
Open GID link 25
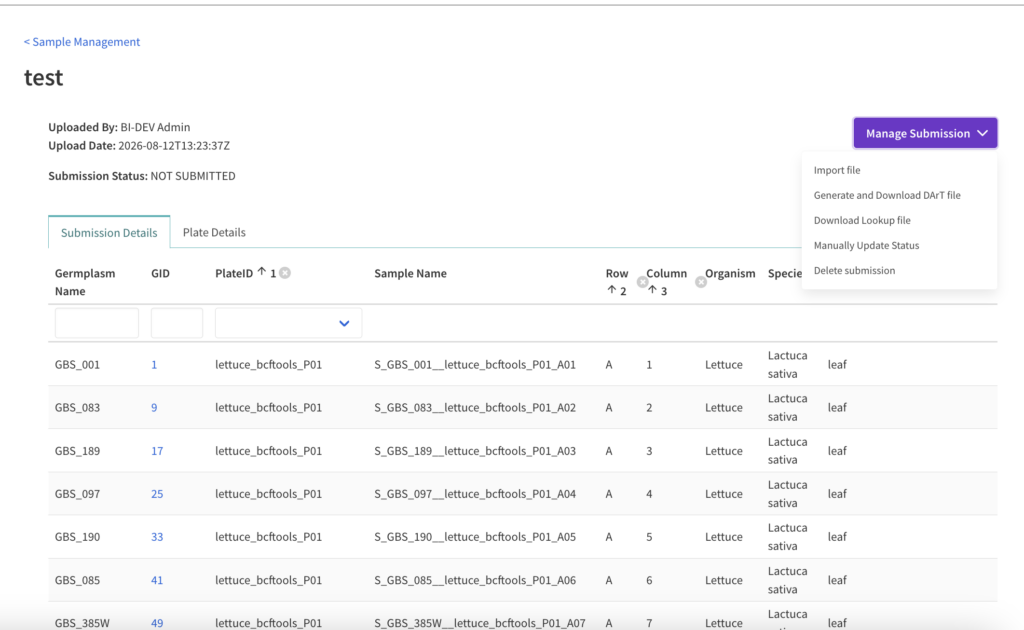(x=157, y=494)
